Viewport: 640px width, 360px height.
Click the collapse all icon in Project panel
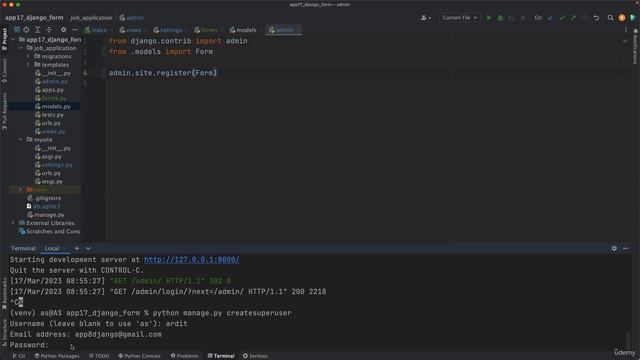(49, 30)
